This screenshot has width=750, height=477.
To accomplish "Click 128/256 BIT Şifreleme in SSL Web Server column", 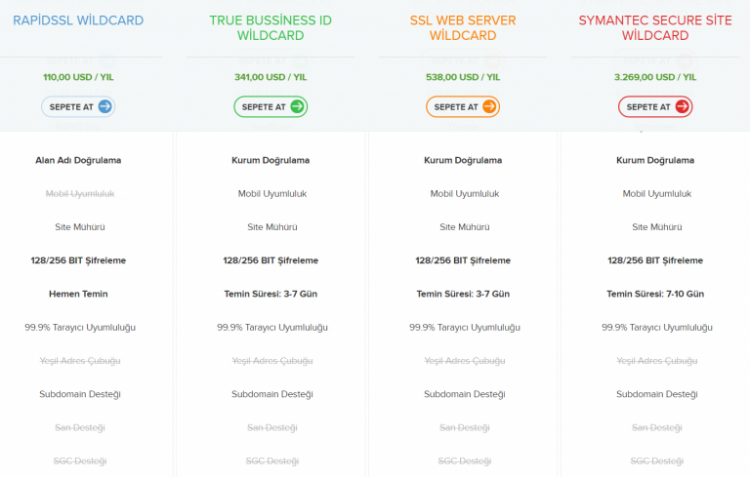I will tap(462, 260).
